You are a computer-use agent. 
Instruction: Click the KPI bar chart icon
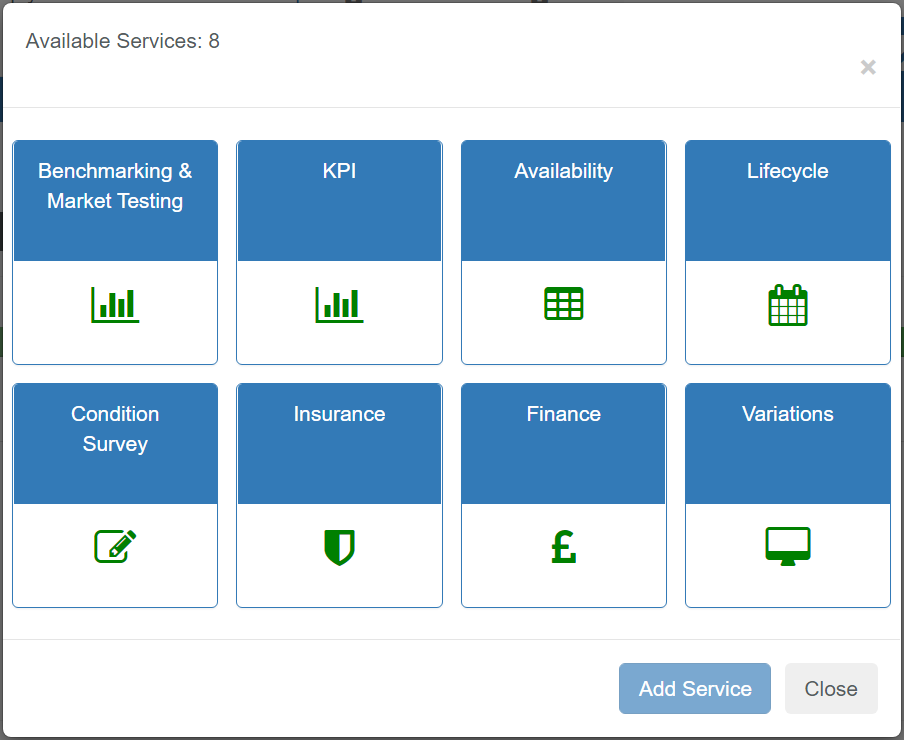pos(340,305)
